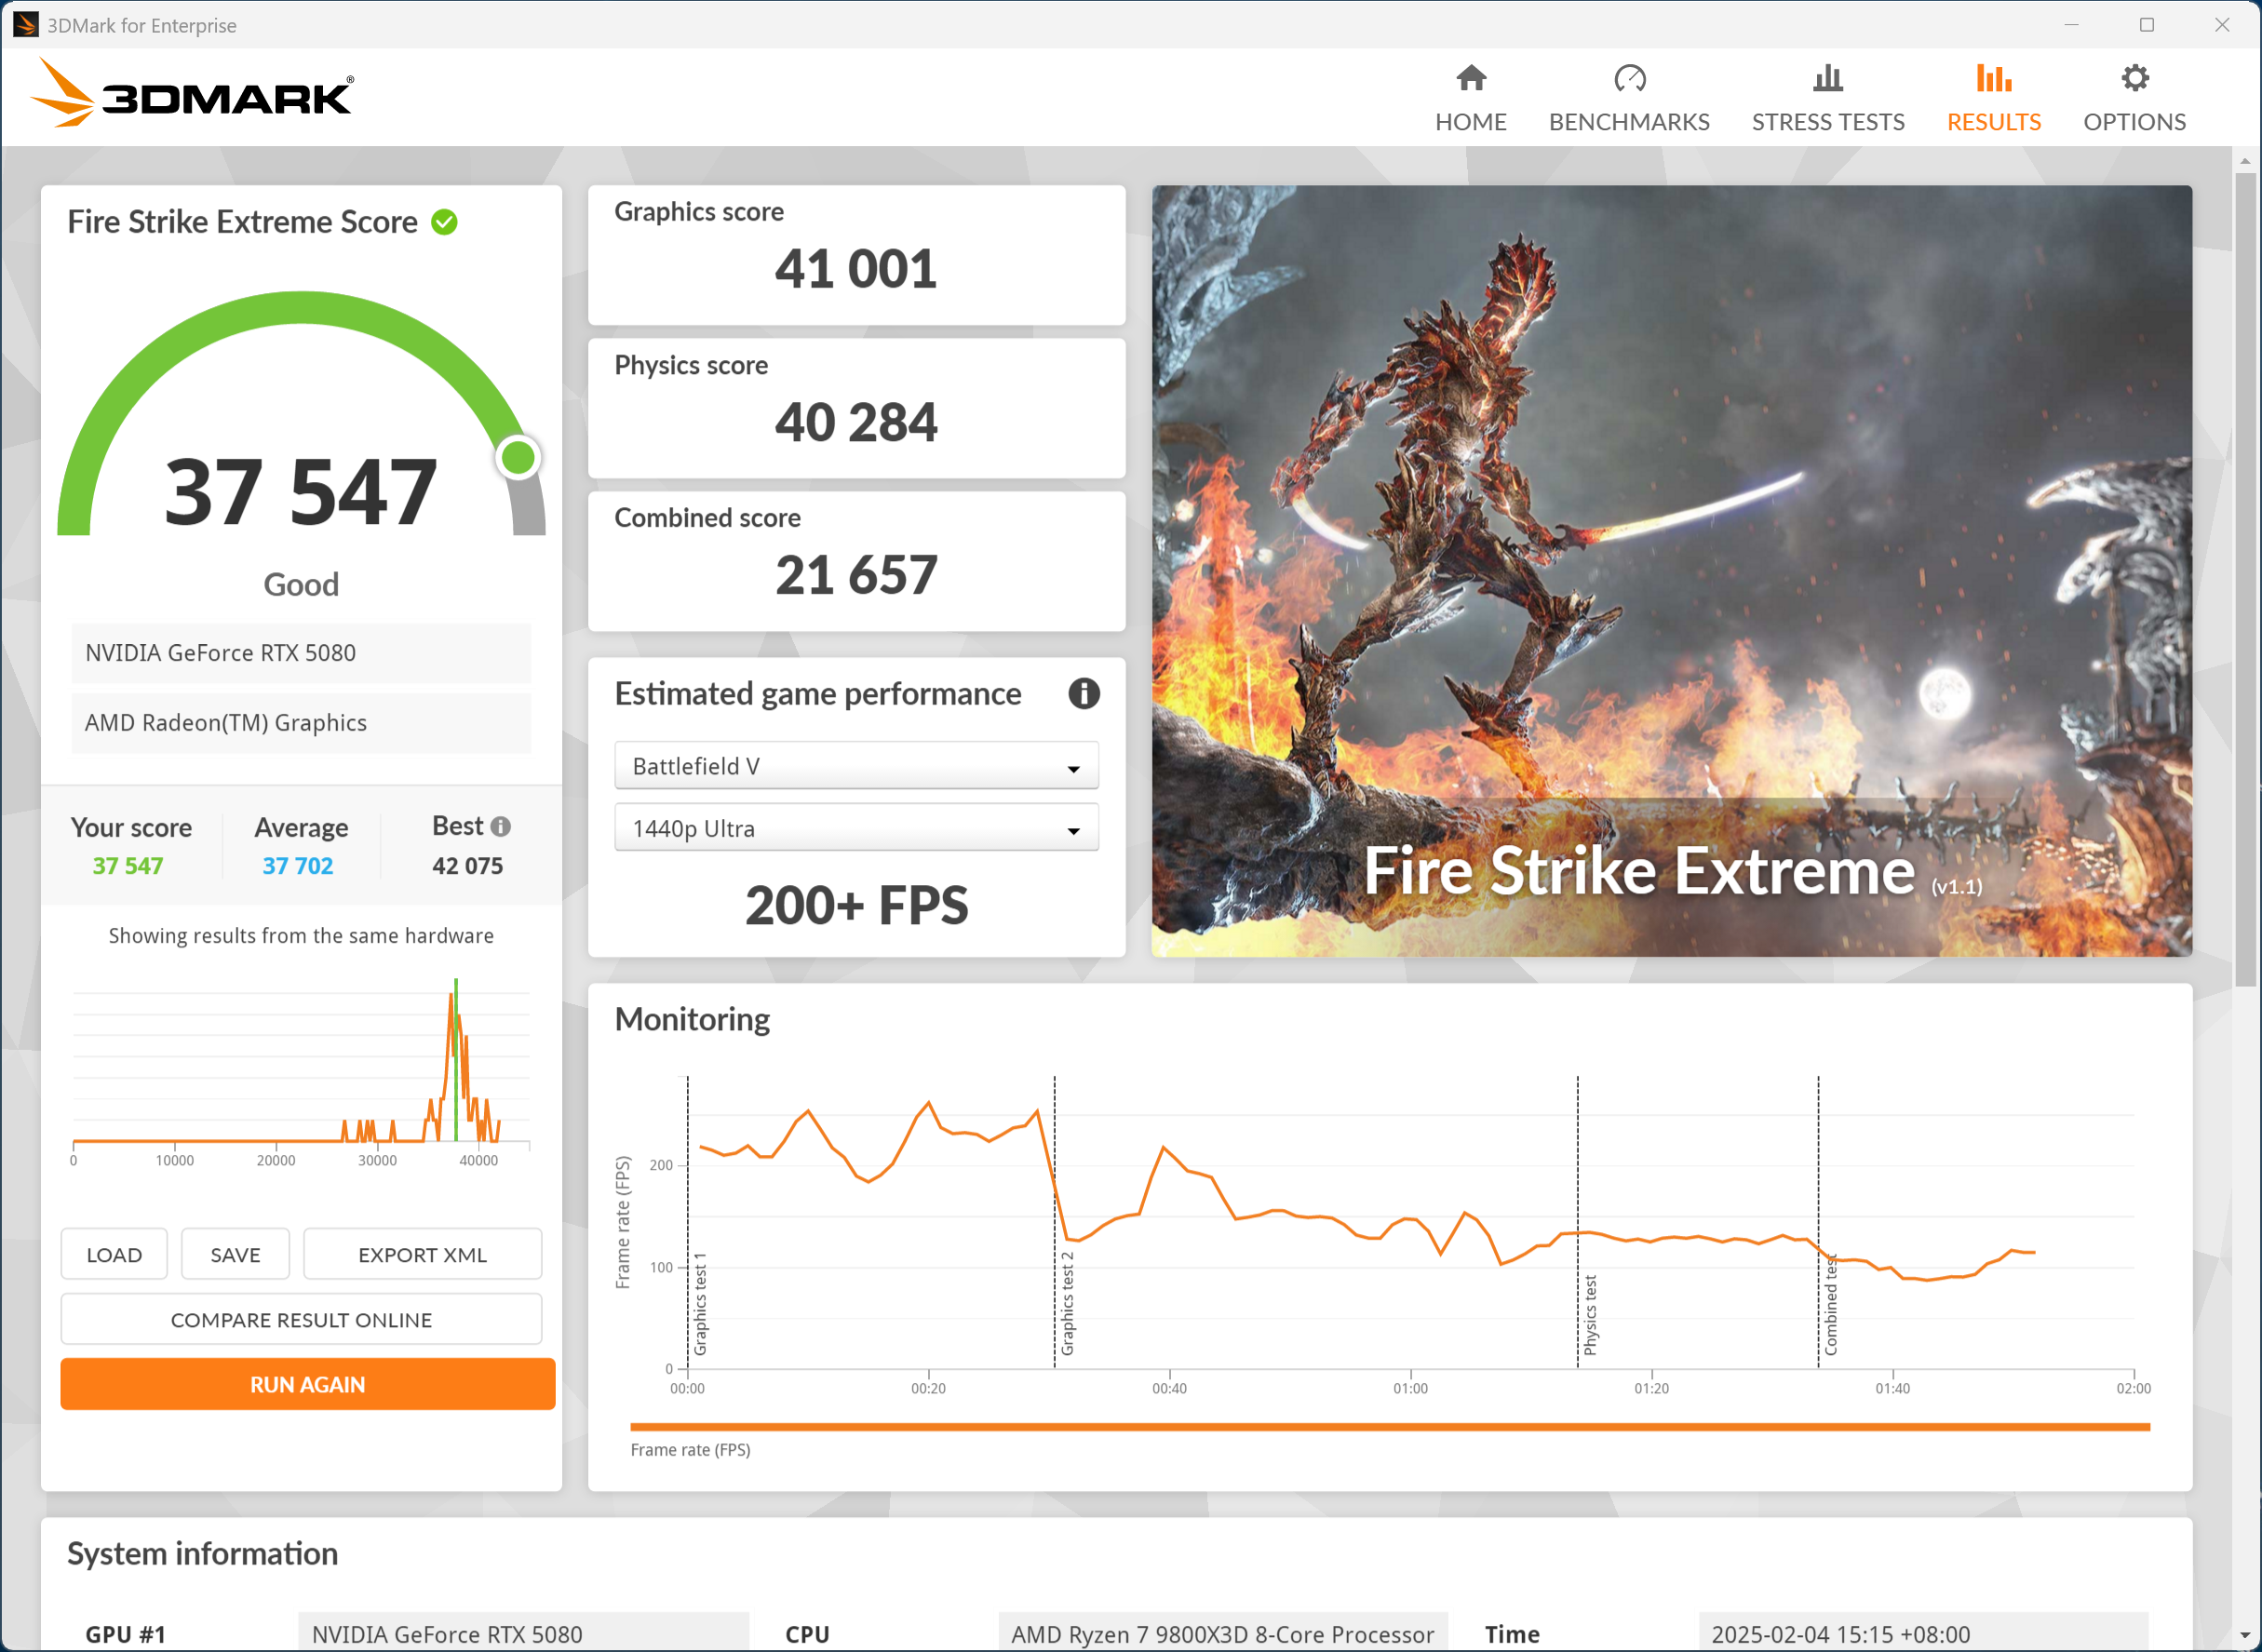Click the scrollbar up arrow
This screenshot has width=2262, height=1652.
2245,160
